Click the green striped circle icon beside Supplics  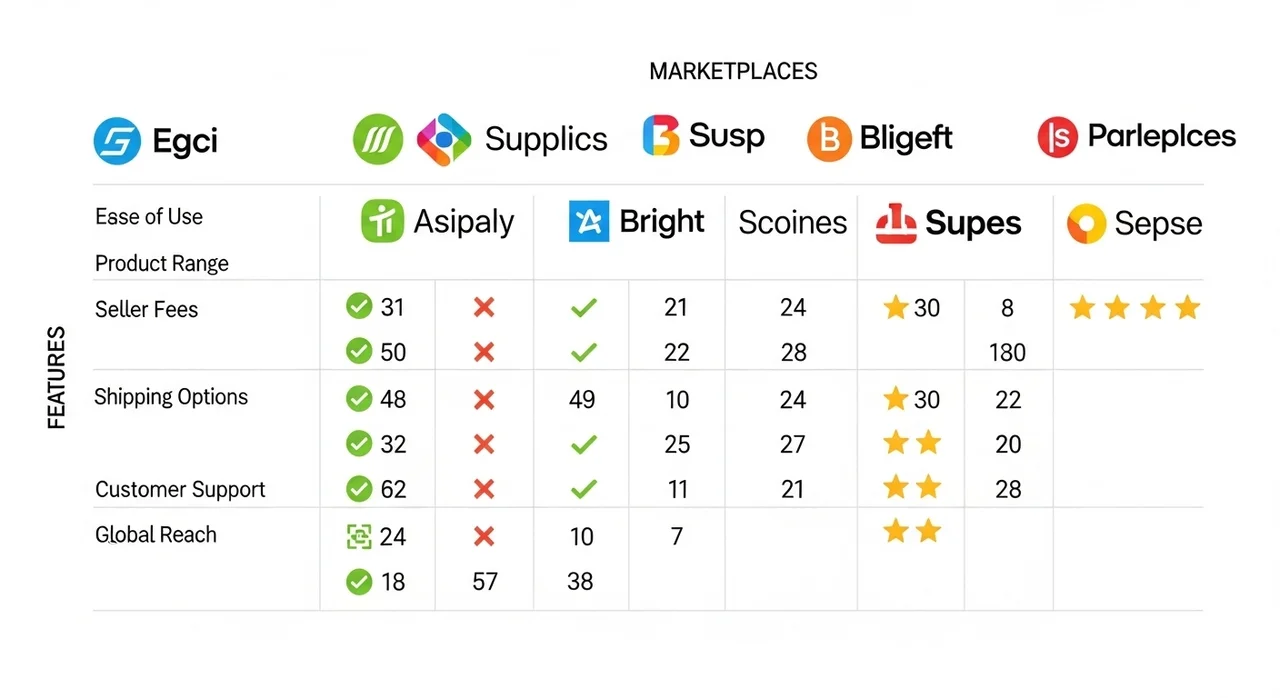378,139
